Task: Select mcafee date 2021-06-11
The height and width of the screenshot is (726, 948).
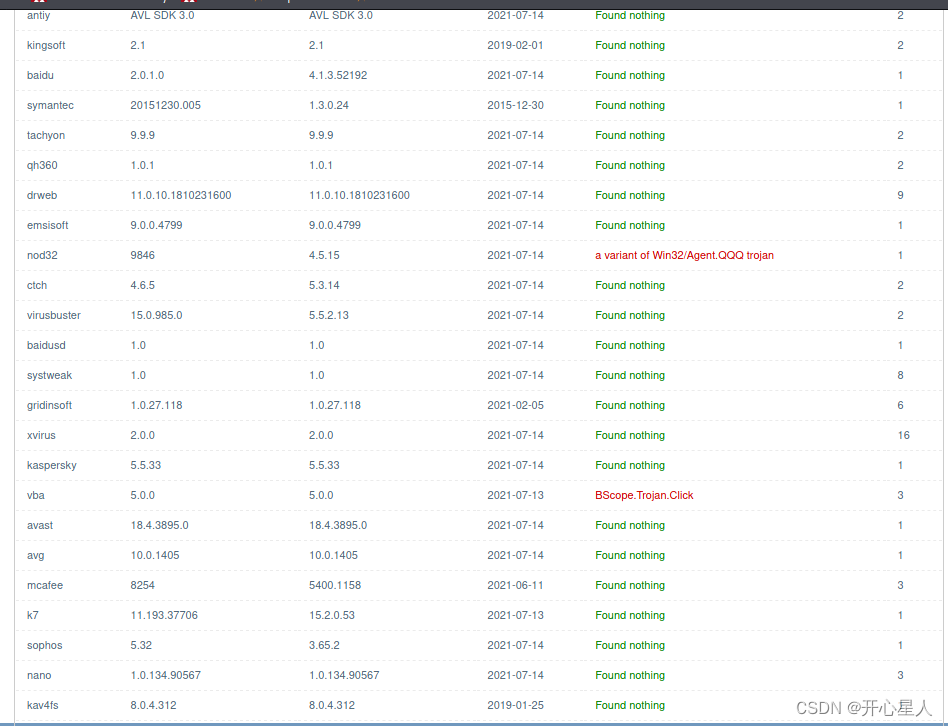Action: 516,585
